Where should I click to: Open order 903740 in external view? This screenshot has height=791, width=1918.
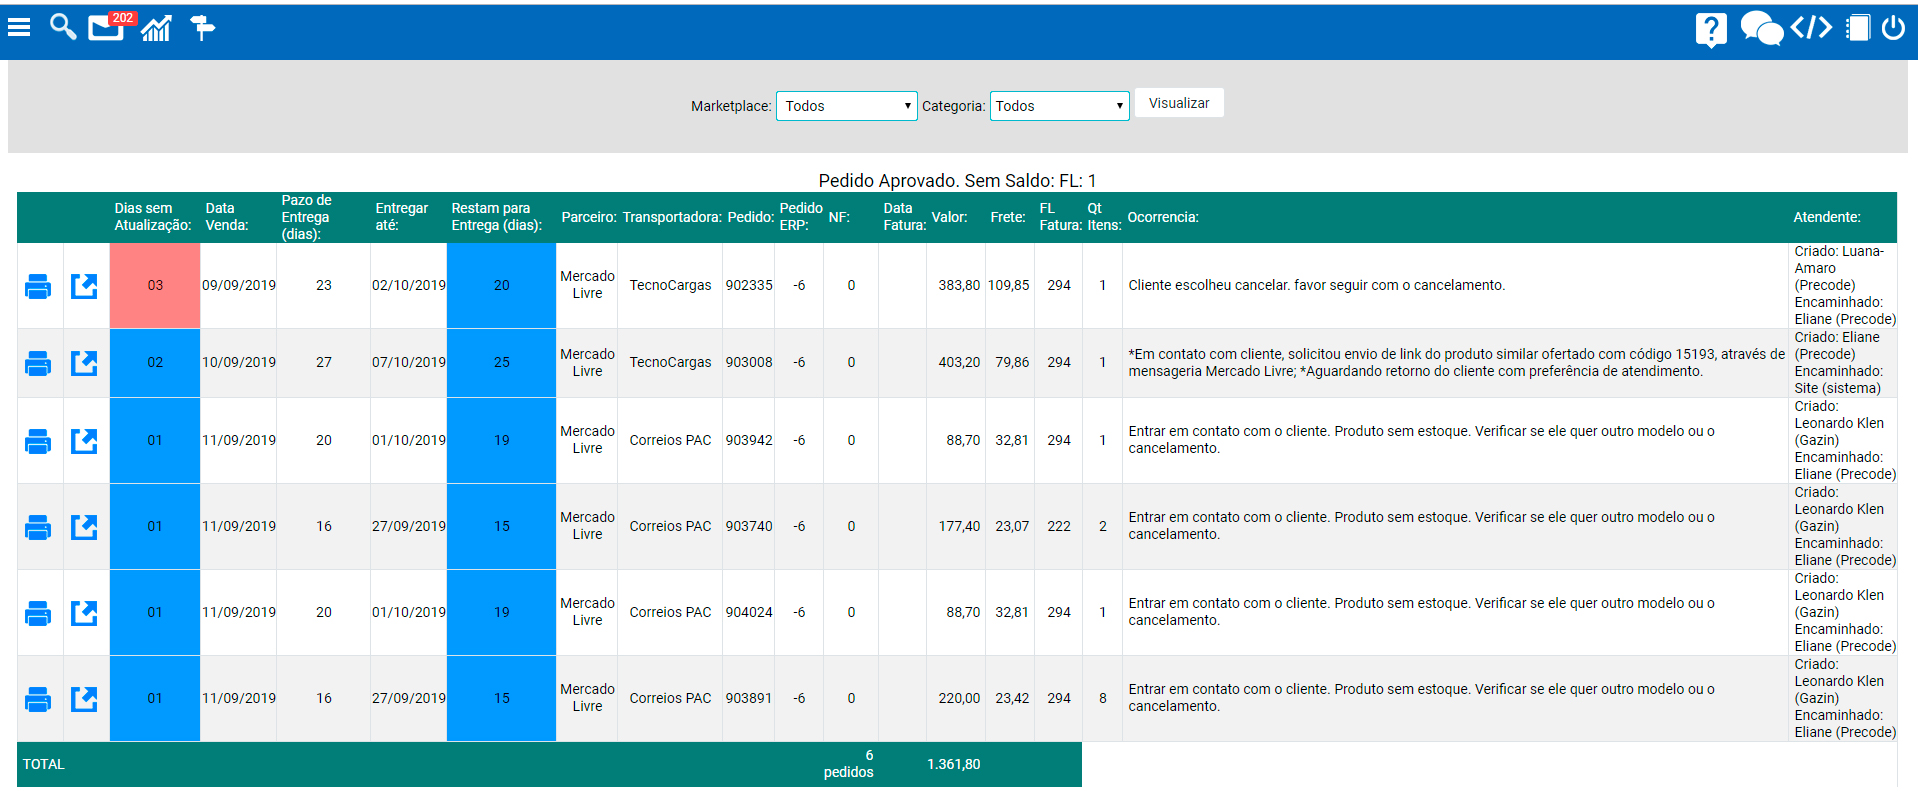pyautogui.click(x=84, y=527)
